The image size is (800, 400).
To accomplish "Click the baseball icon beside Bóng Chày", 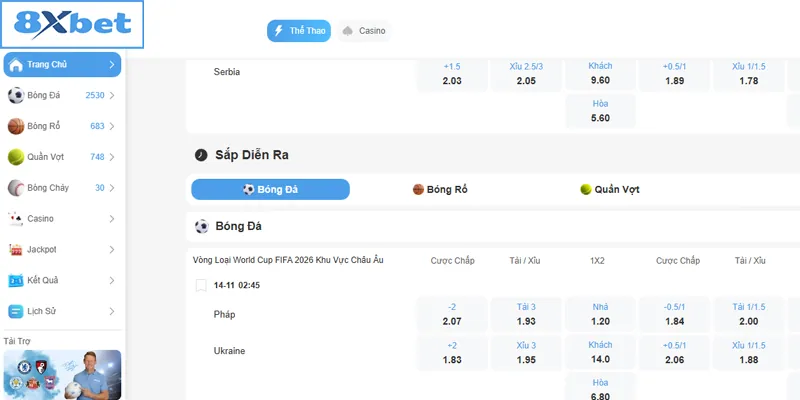I will click(16, 188).
